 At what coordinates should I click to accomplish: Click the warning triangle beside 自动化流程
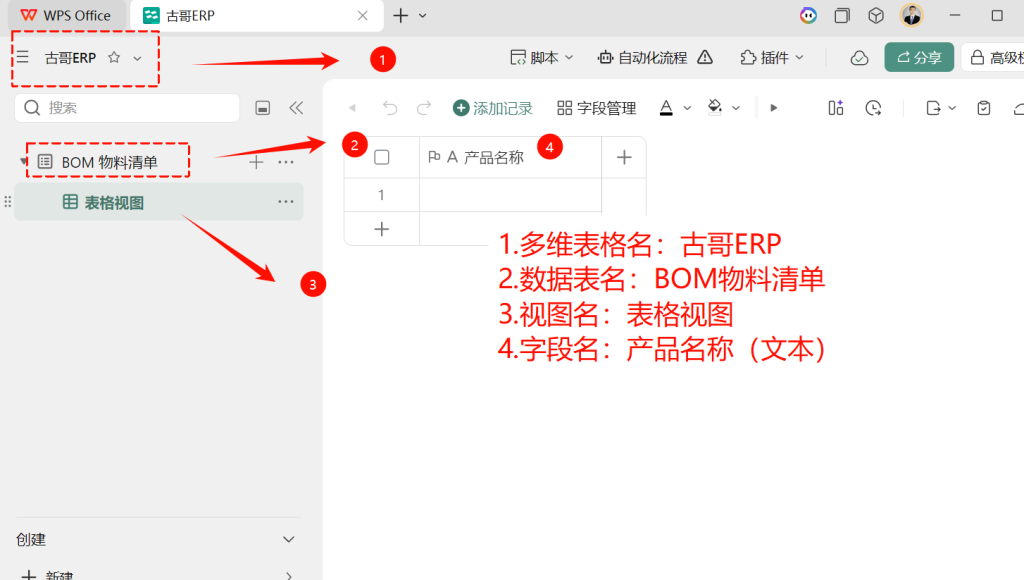click(705, 57)
